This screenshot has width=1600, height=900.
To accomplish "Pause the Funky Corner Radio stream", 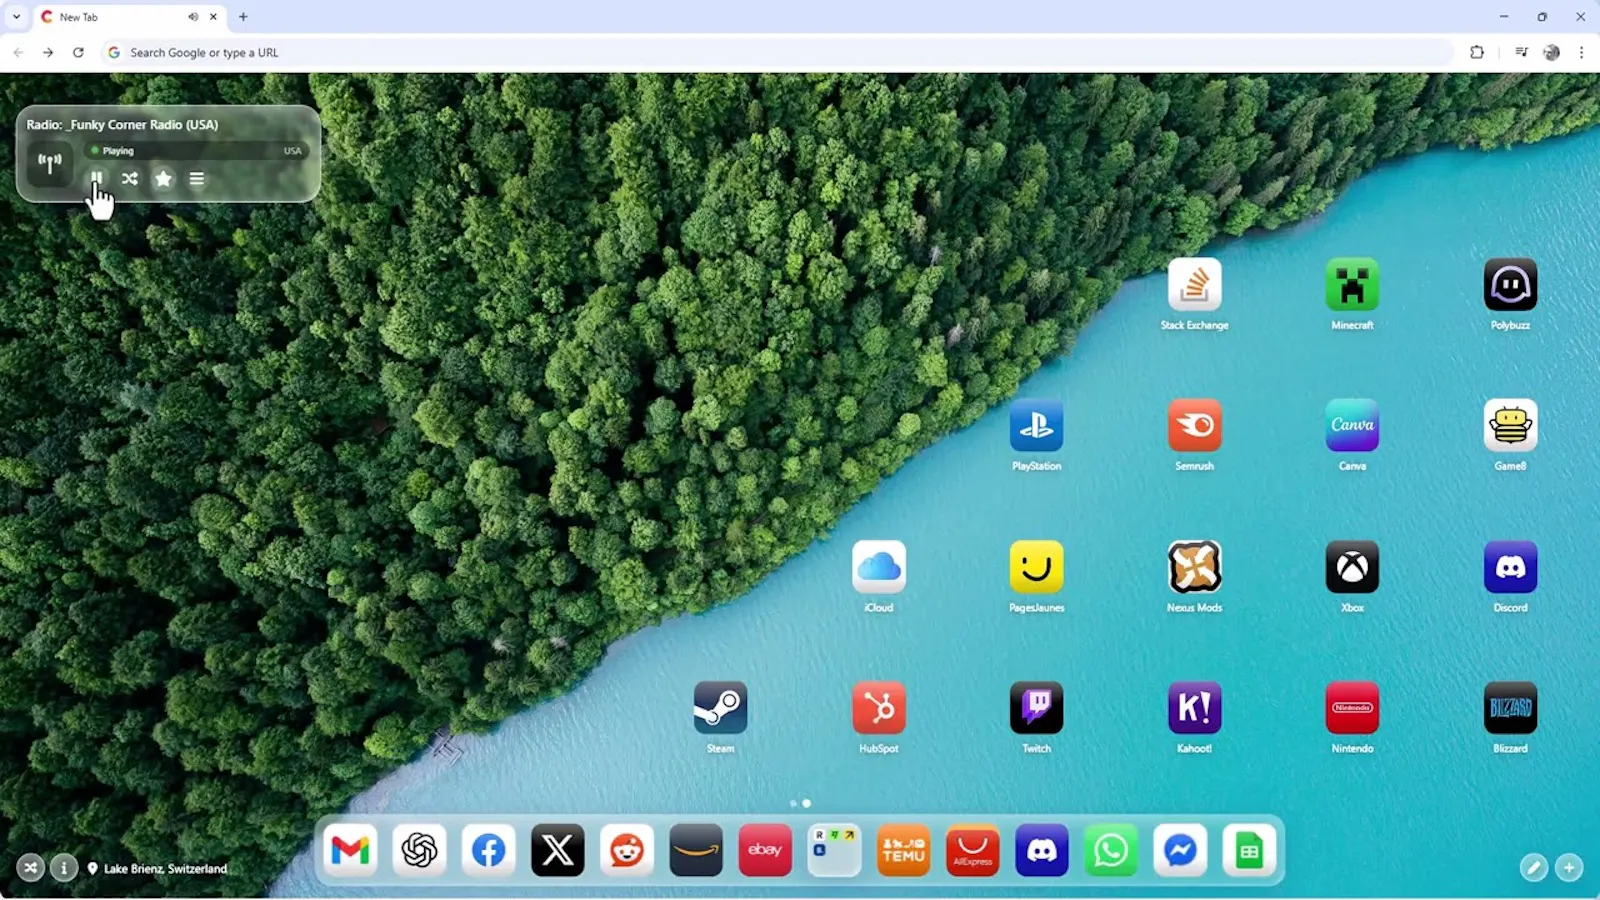I will 97,178.
